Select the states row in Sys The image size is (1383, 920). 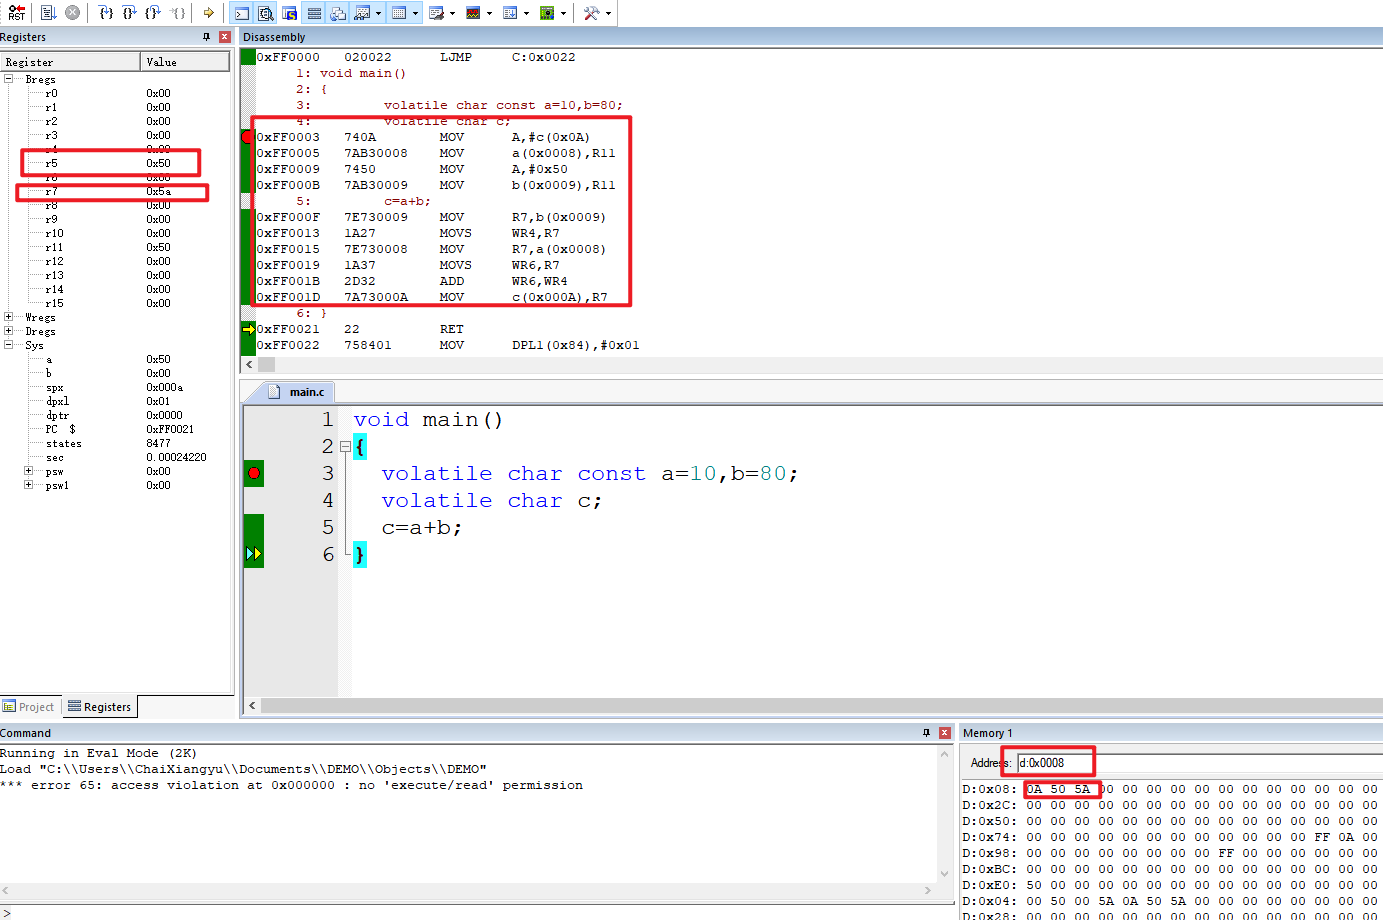click(x=115, y=443)
